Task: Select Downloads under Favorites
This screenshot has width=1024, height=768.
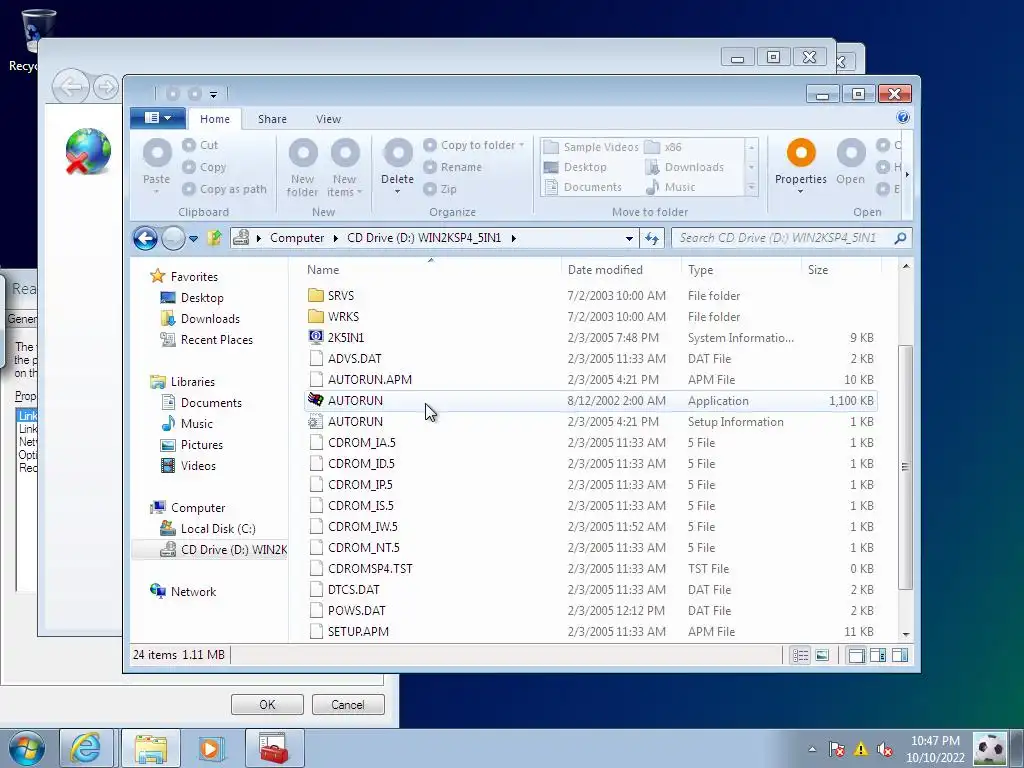Action: pos(210,319)
